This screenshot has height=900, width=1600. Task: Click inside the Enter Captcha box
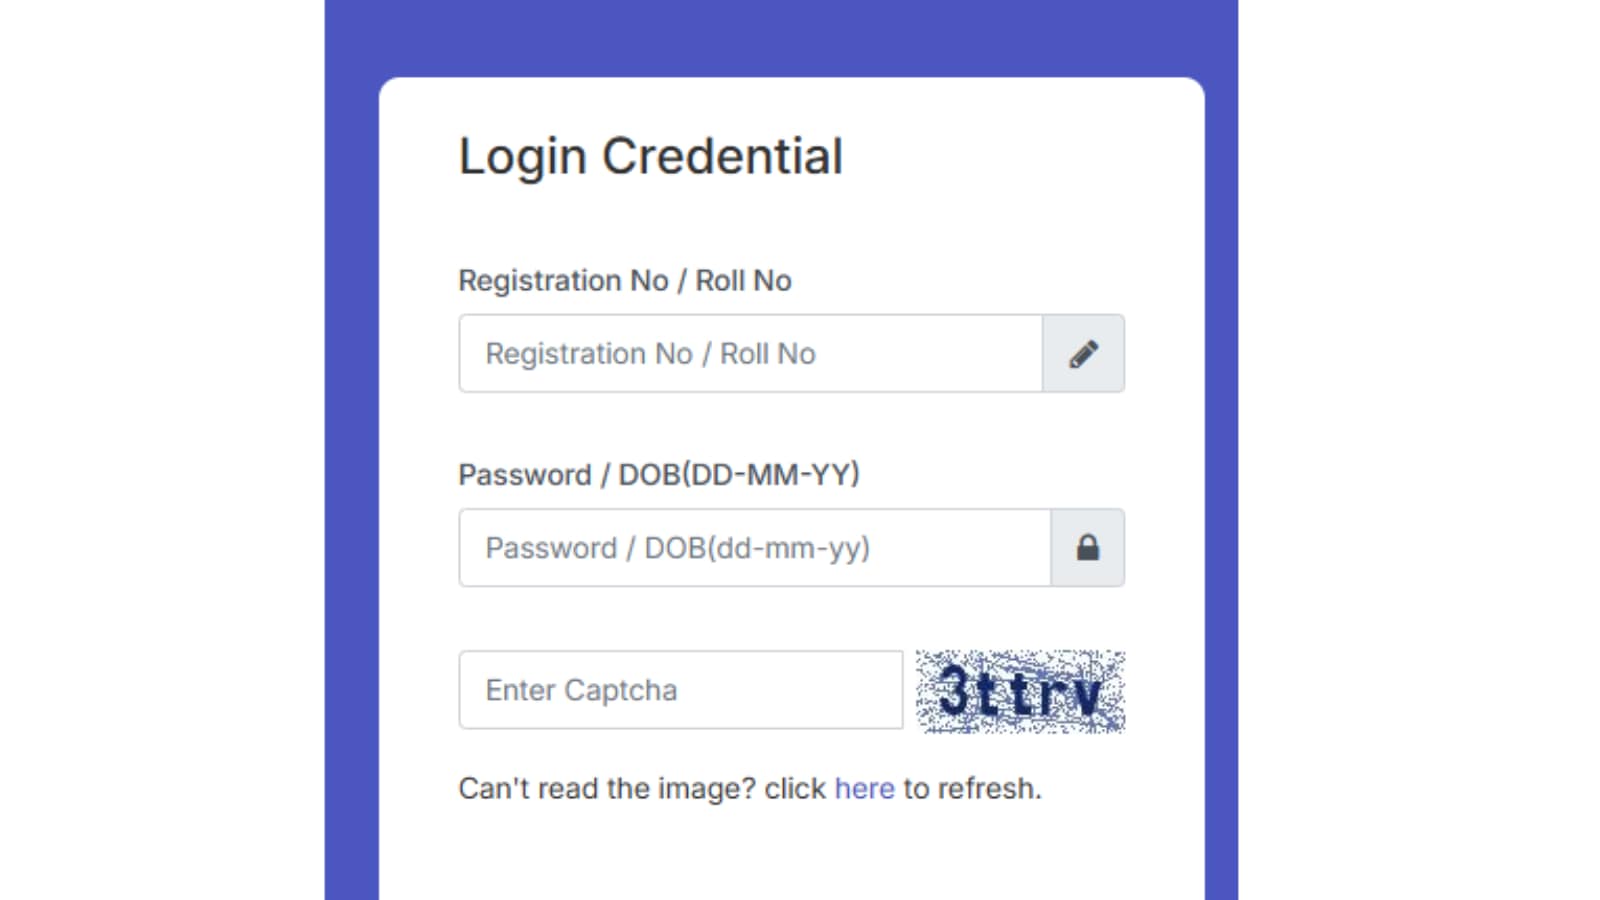680,690
